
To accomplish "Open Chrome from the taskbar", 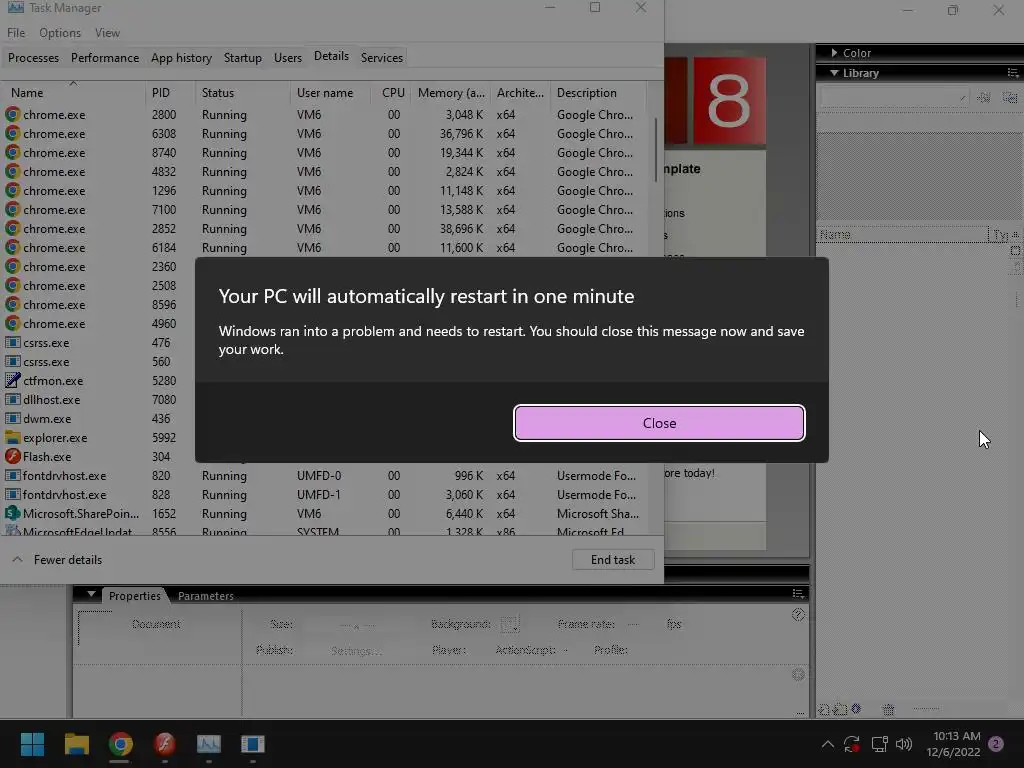I will [x=120, y=744].
